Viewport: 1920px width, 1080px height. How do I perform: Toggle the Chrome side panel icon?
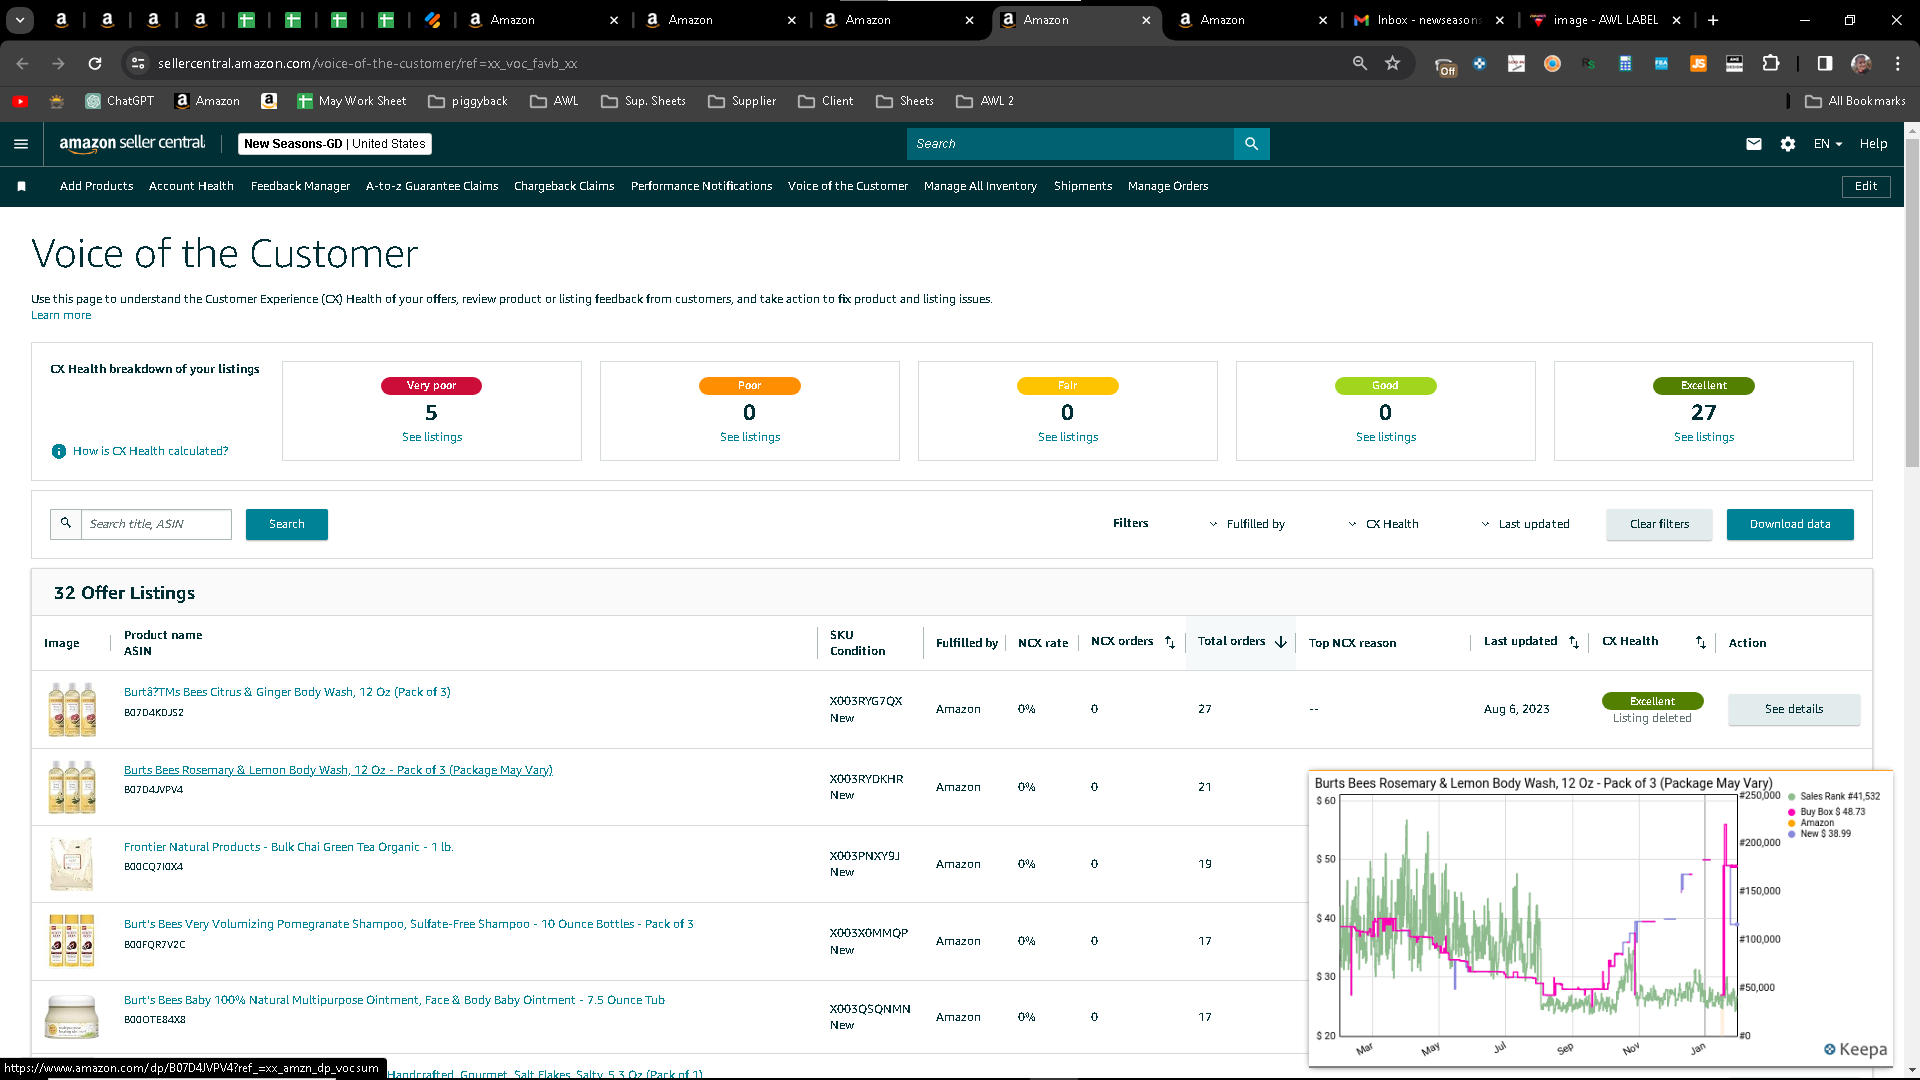(x=1825, y=63)
